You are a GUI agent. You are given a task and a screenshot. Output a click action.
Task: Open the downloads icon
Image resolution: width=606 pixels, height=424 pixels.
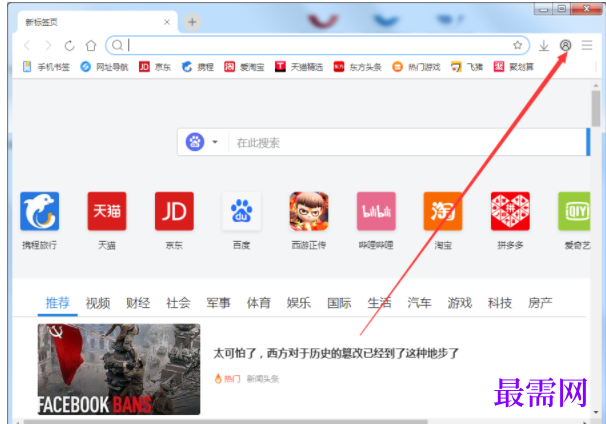point(544,46)
